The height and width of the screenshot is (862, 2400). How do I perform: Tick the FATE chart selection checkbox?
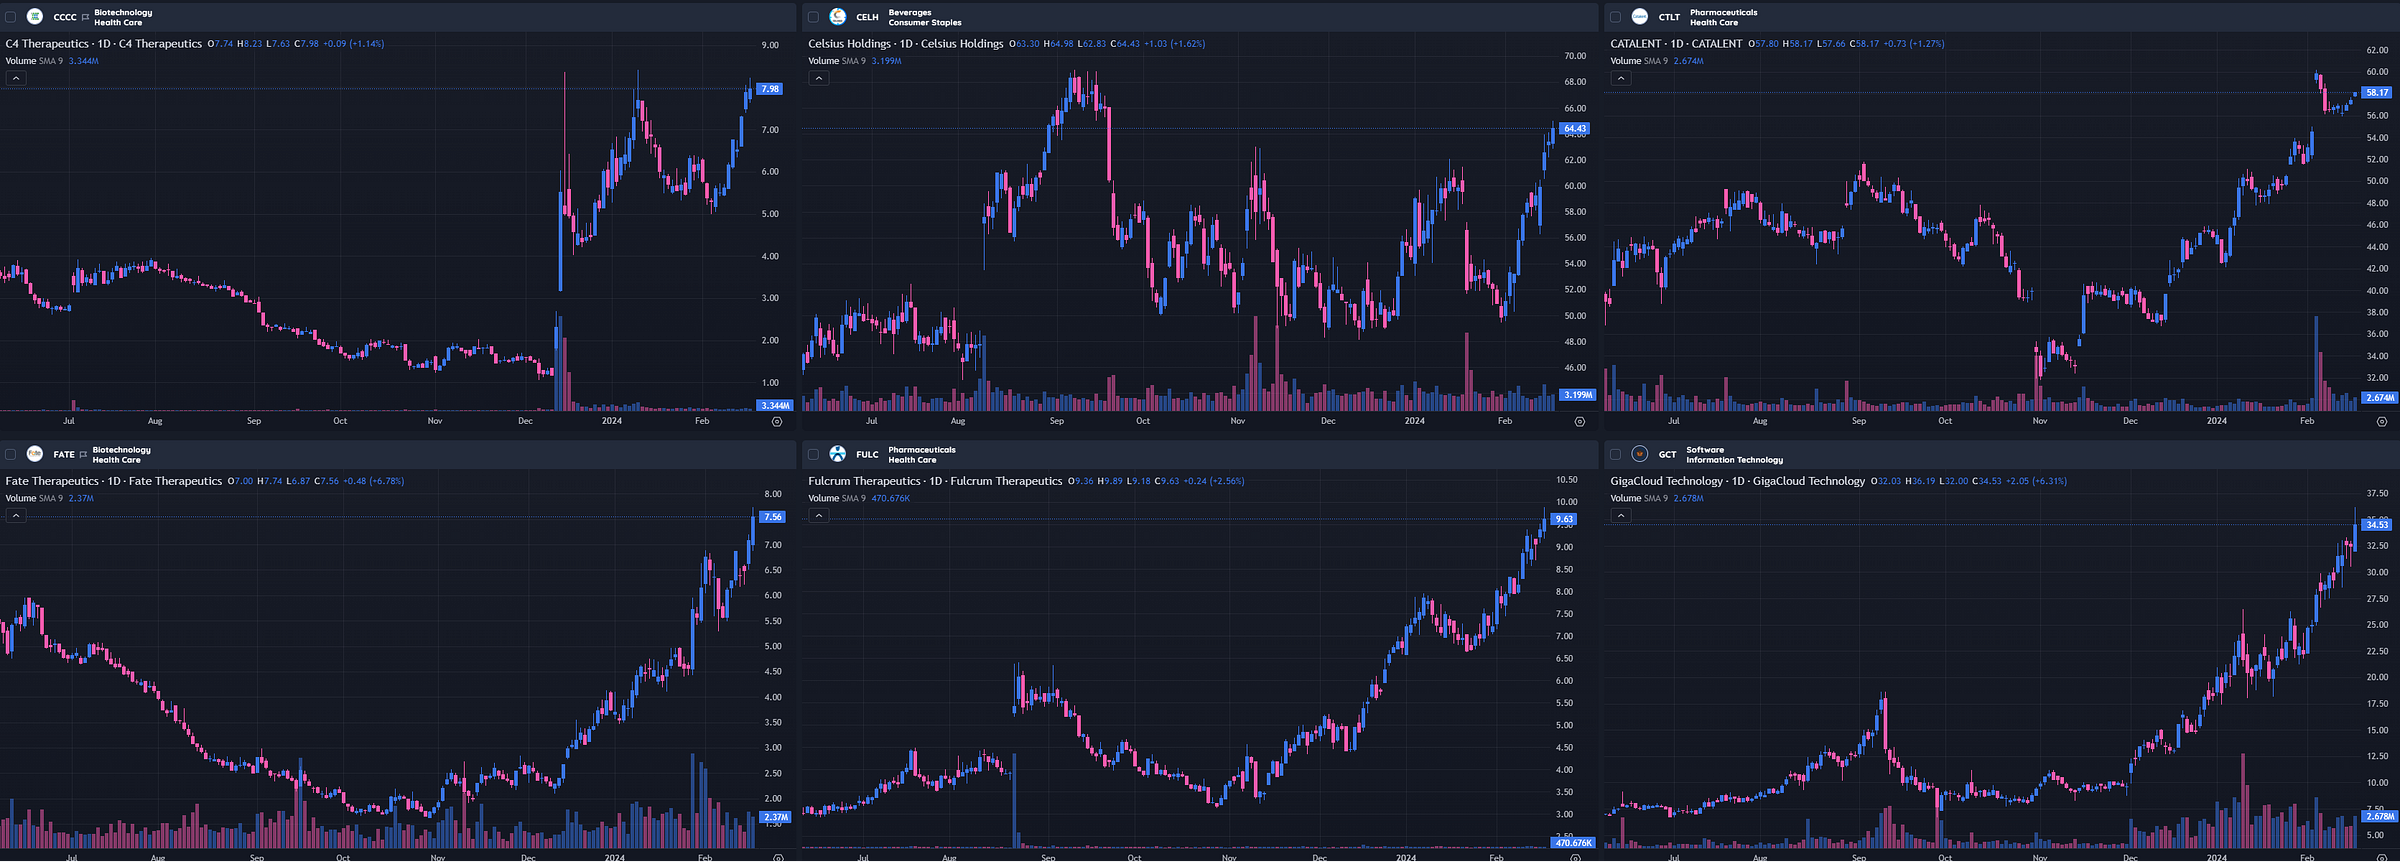tap(11, 454)
